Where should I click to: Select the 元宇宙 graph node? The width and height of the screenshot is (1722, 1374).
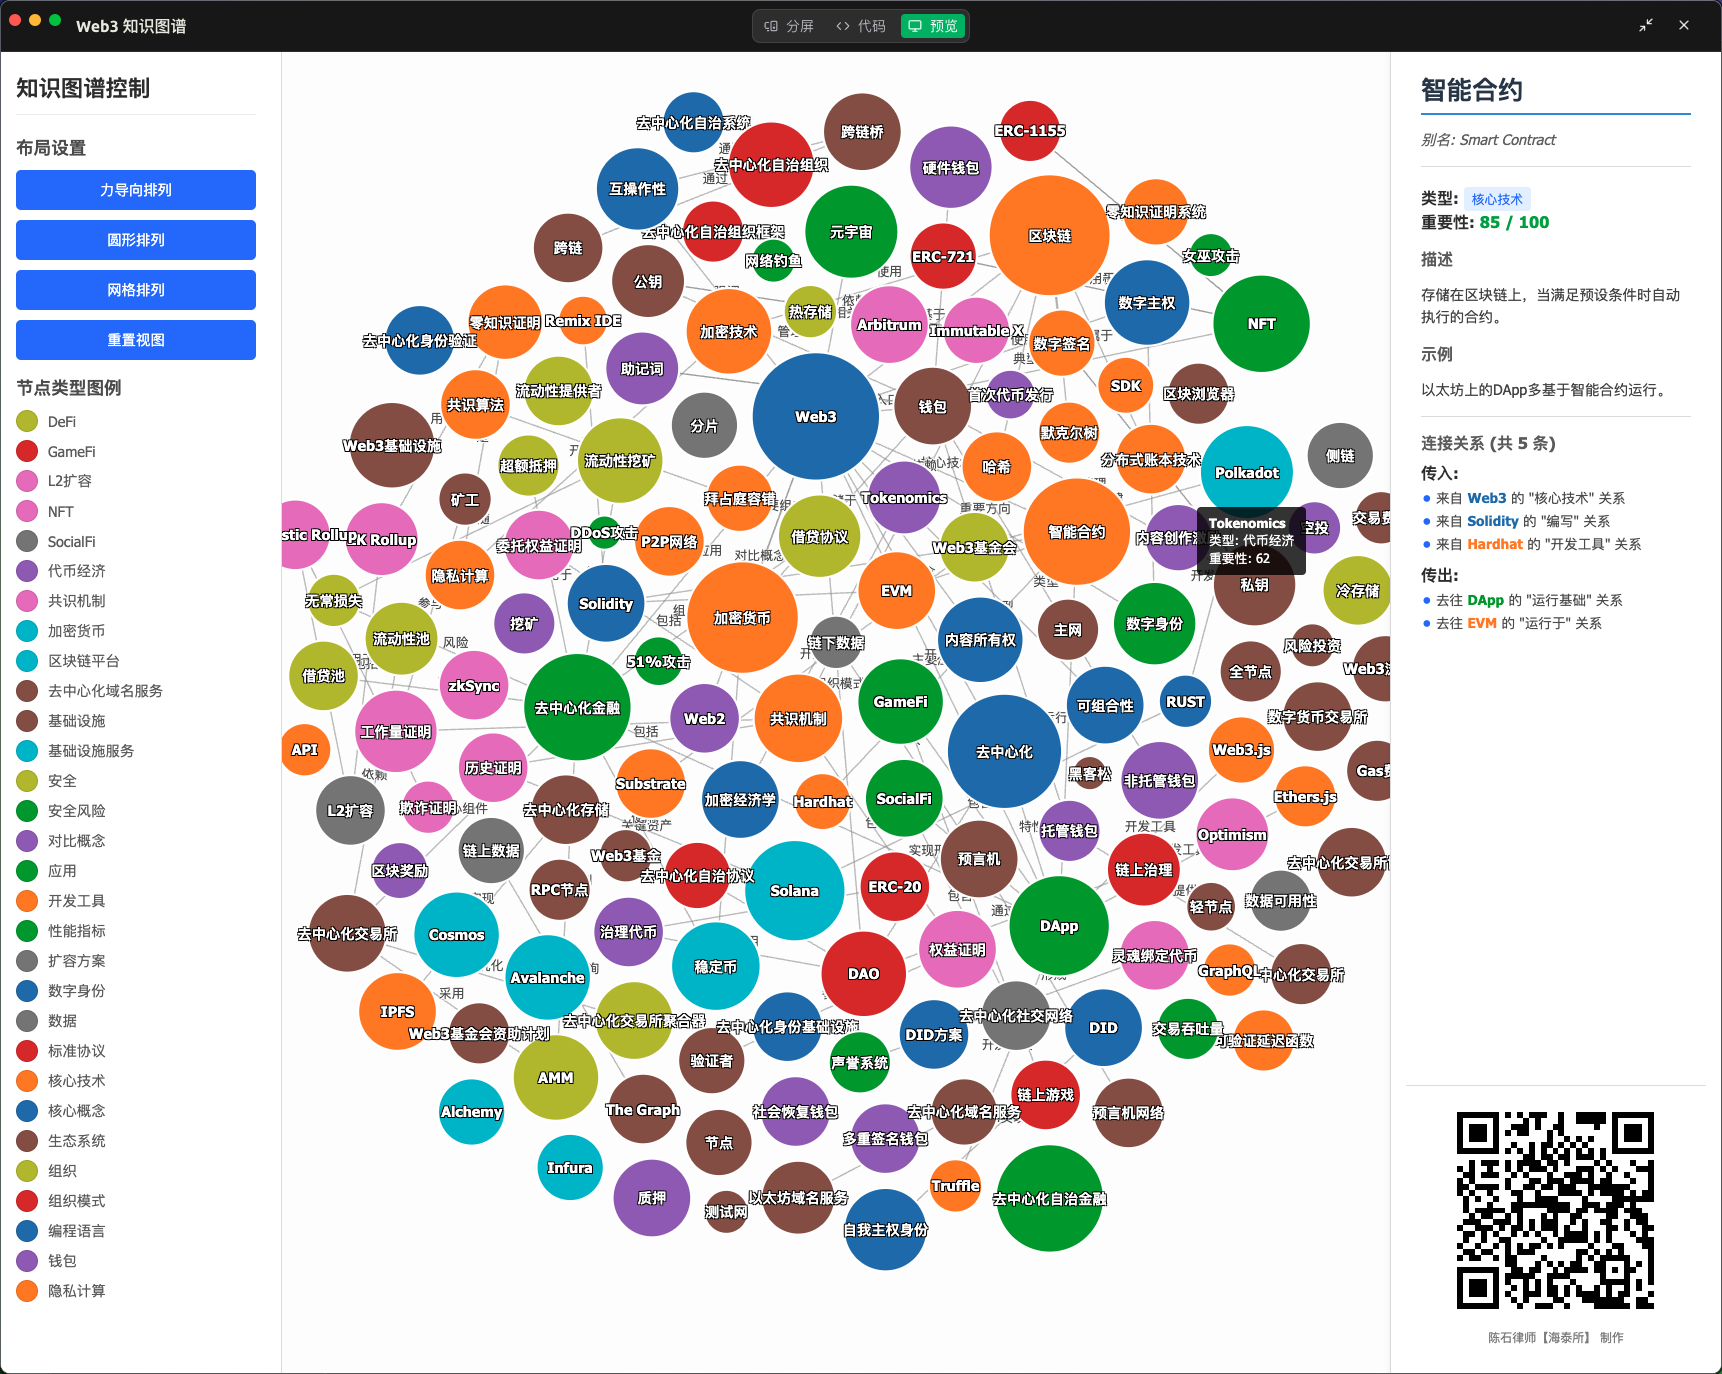tap(852, 232)
